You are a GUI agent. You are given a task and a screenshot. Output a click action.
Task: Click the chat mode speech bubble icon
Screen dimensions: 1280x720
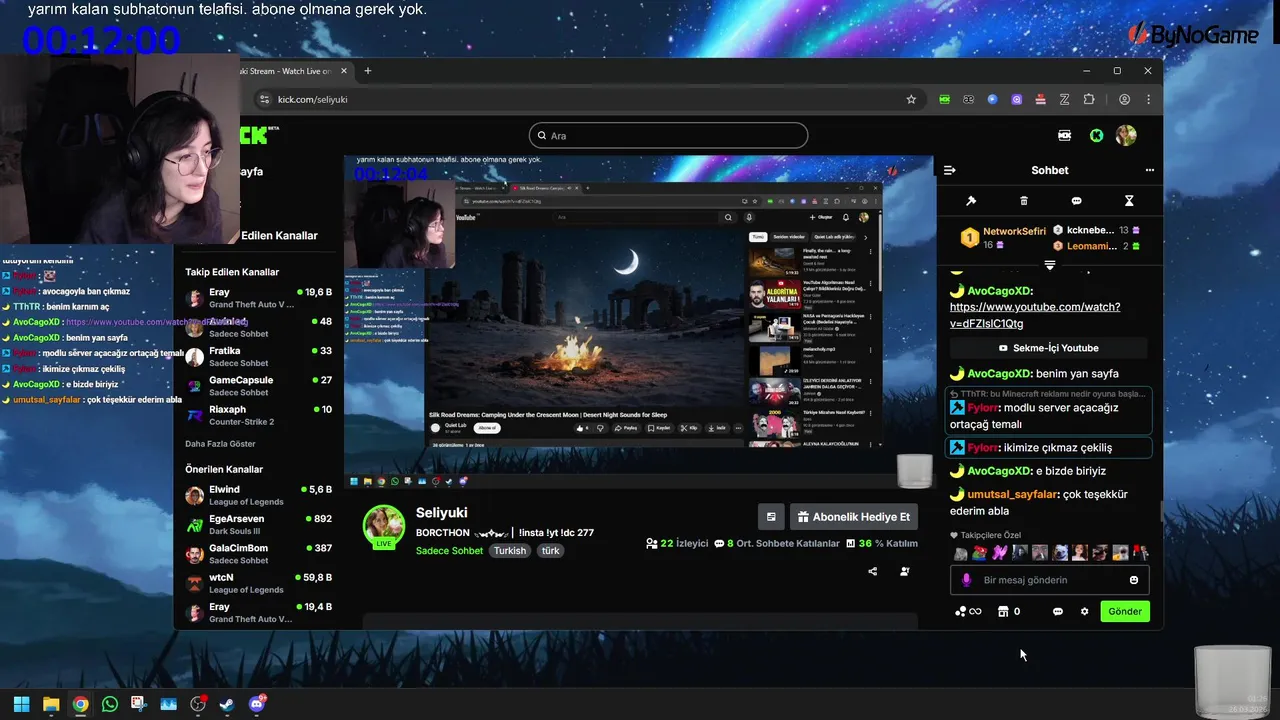pyautogui.click(x=1076, y=201)
